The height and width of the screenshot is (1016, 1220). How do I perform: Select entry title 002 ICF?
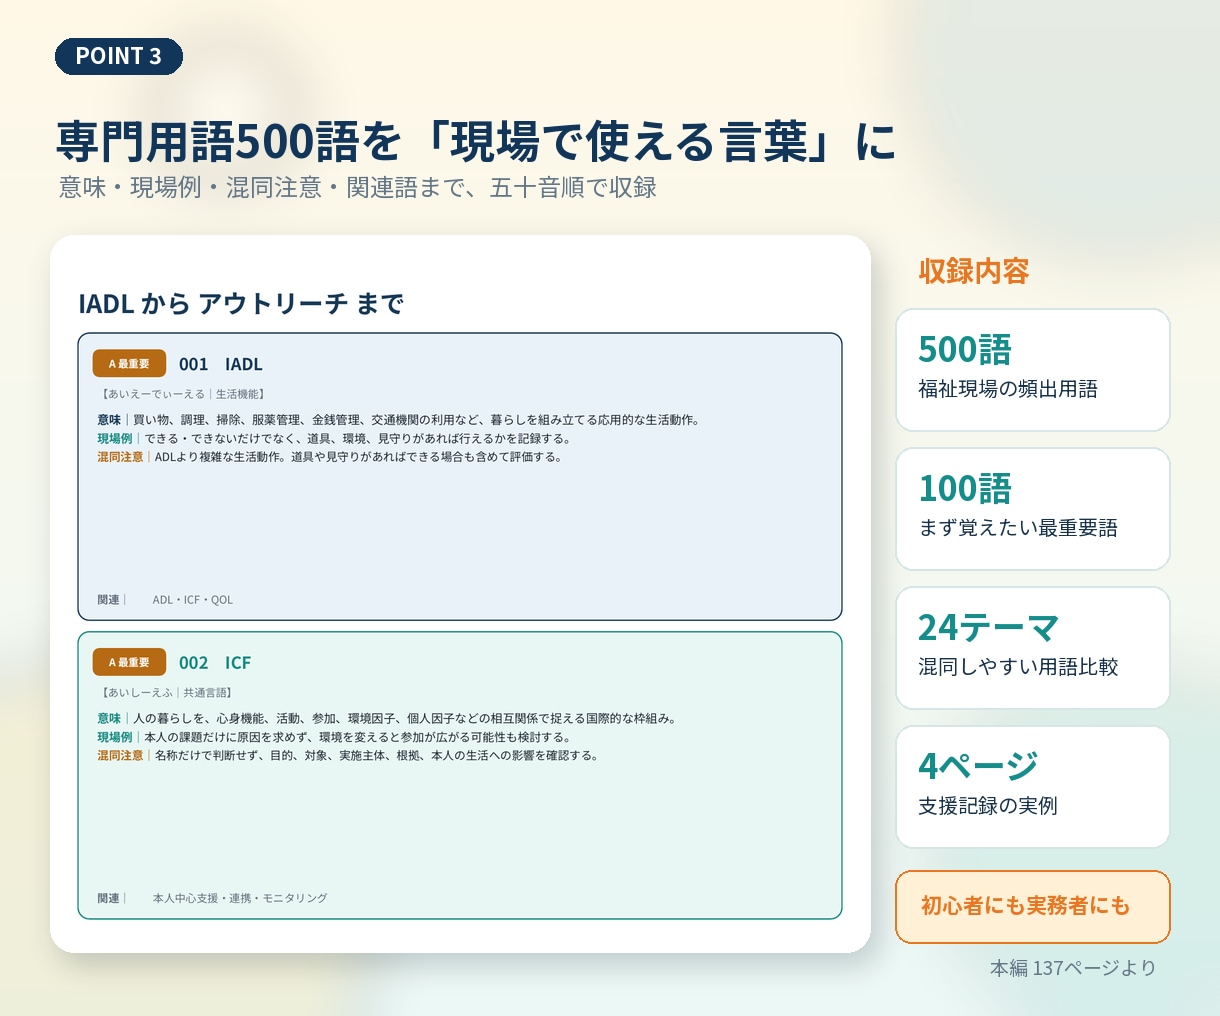tap(215, 662)
